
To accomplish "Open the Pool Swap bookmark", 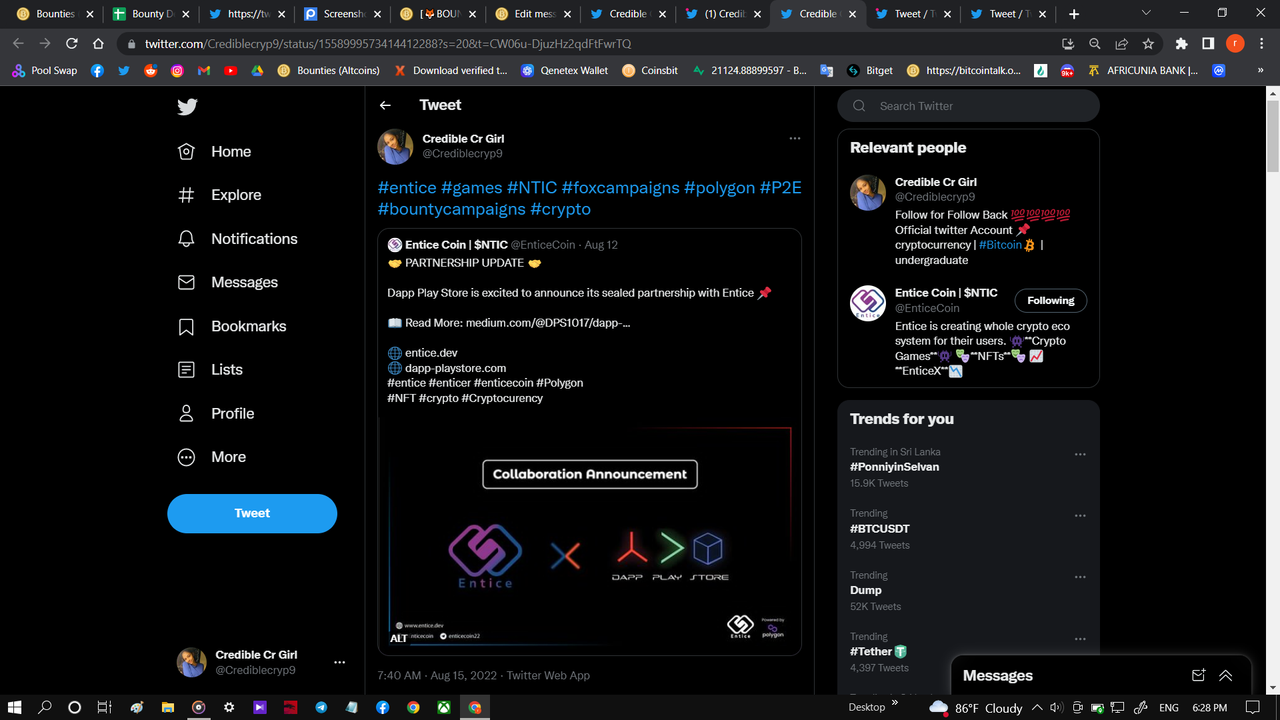I will click(x=45, y=71).
